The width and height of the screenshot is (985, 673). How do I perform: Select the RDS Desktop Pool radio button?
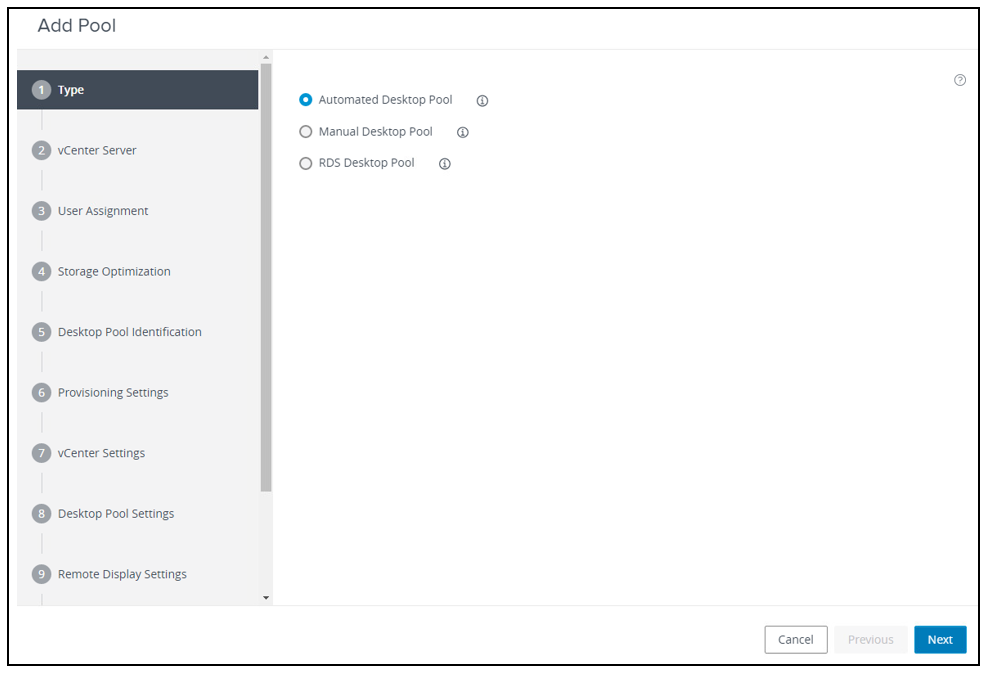tap(305, 163)
